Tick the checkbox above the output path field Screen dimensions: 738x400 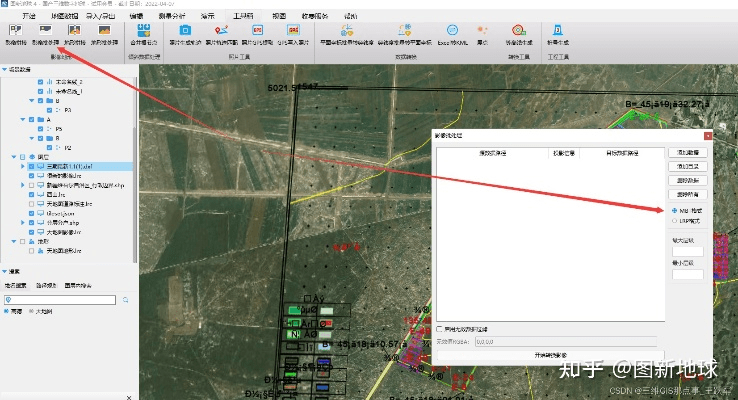click(x=439, y=328)
